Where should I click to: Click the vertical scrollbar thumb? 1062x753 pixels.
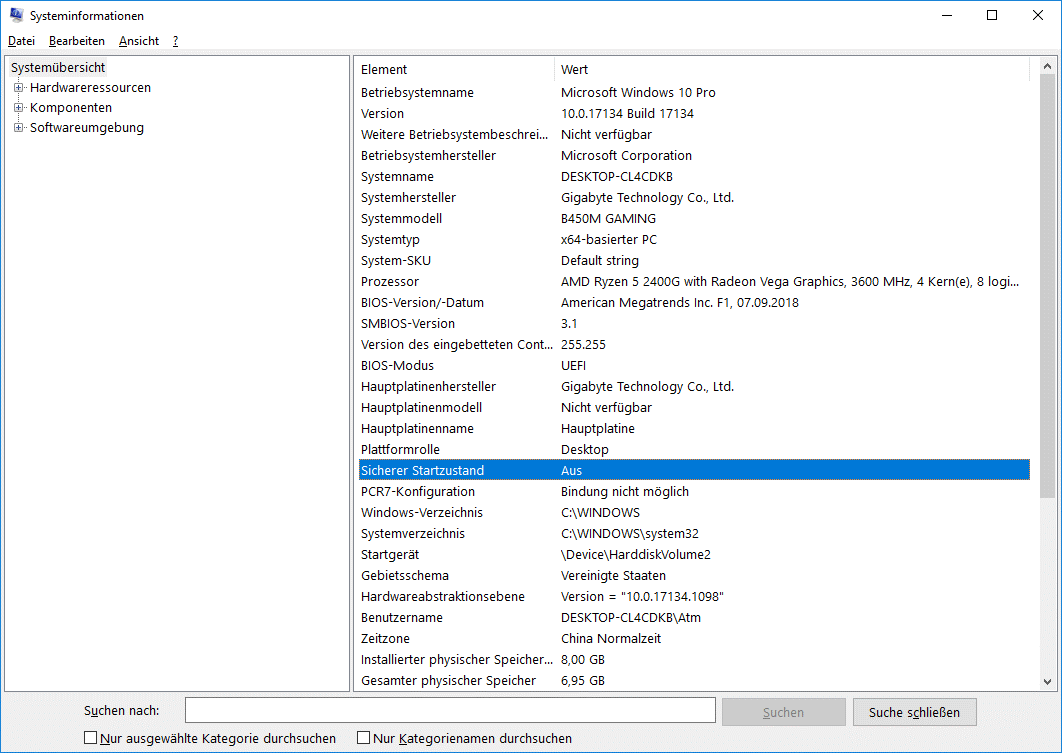(1047, 288)
